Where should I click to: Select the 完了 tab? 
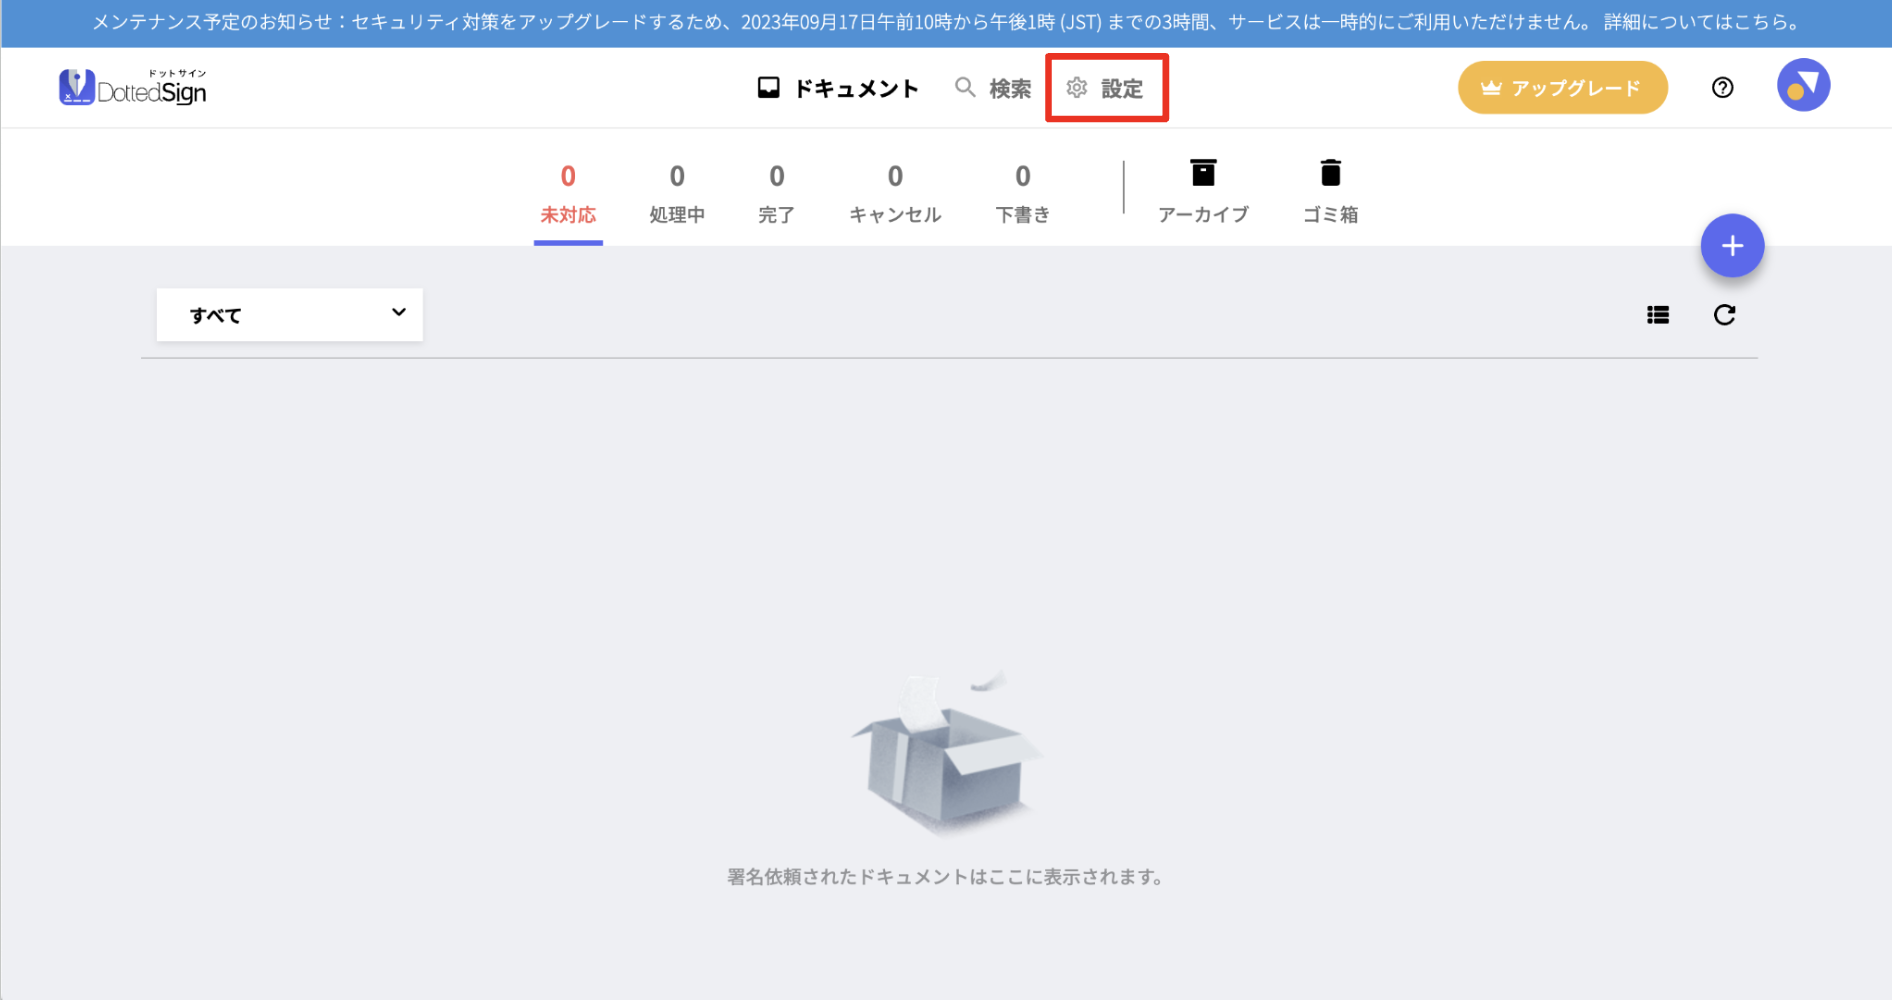pos(776,194)
